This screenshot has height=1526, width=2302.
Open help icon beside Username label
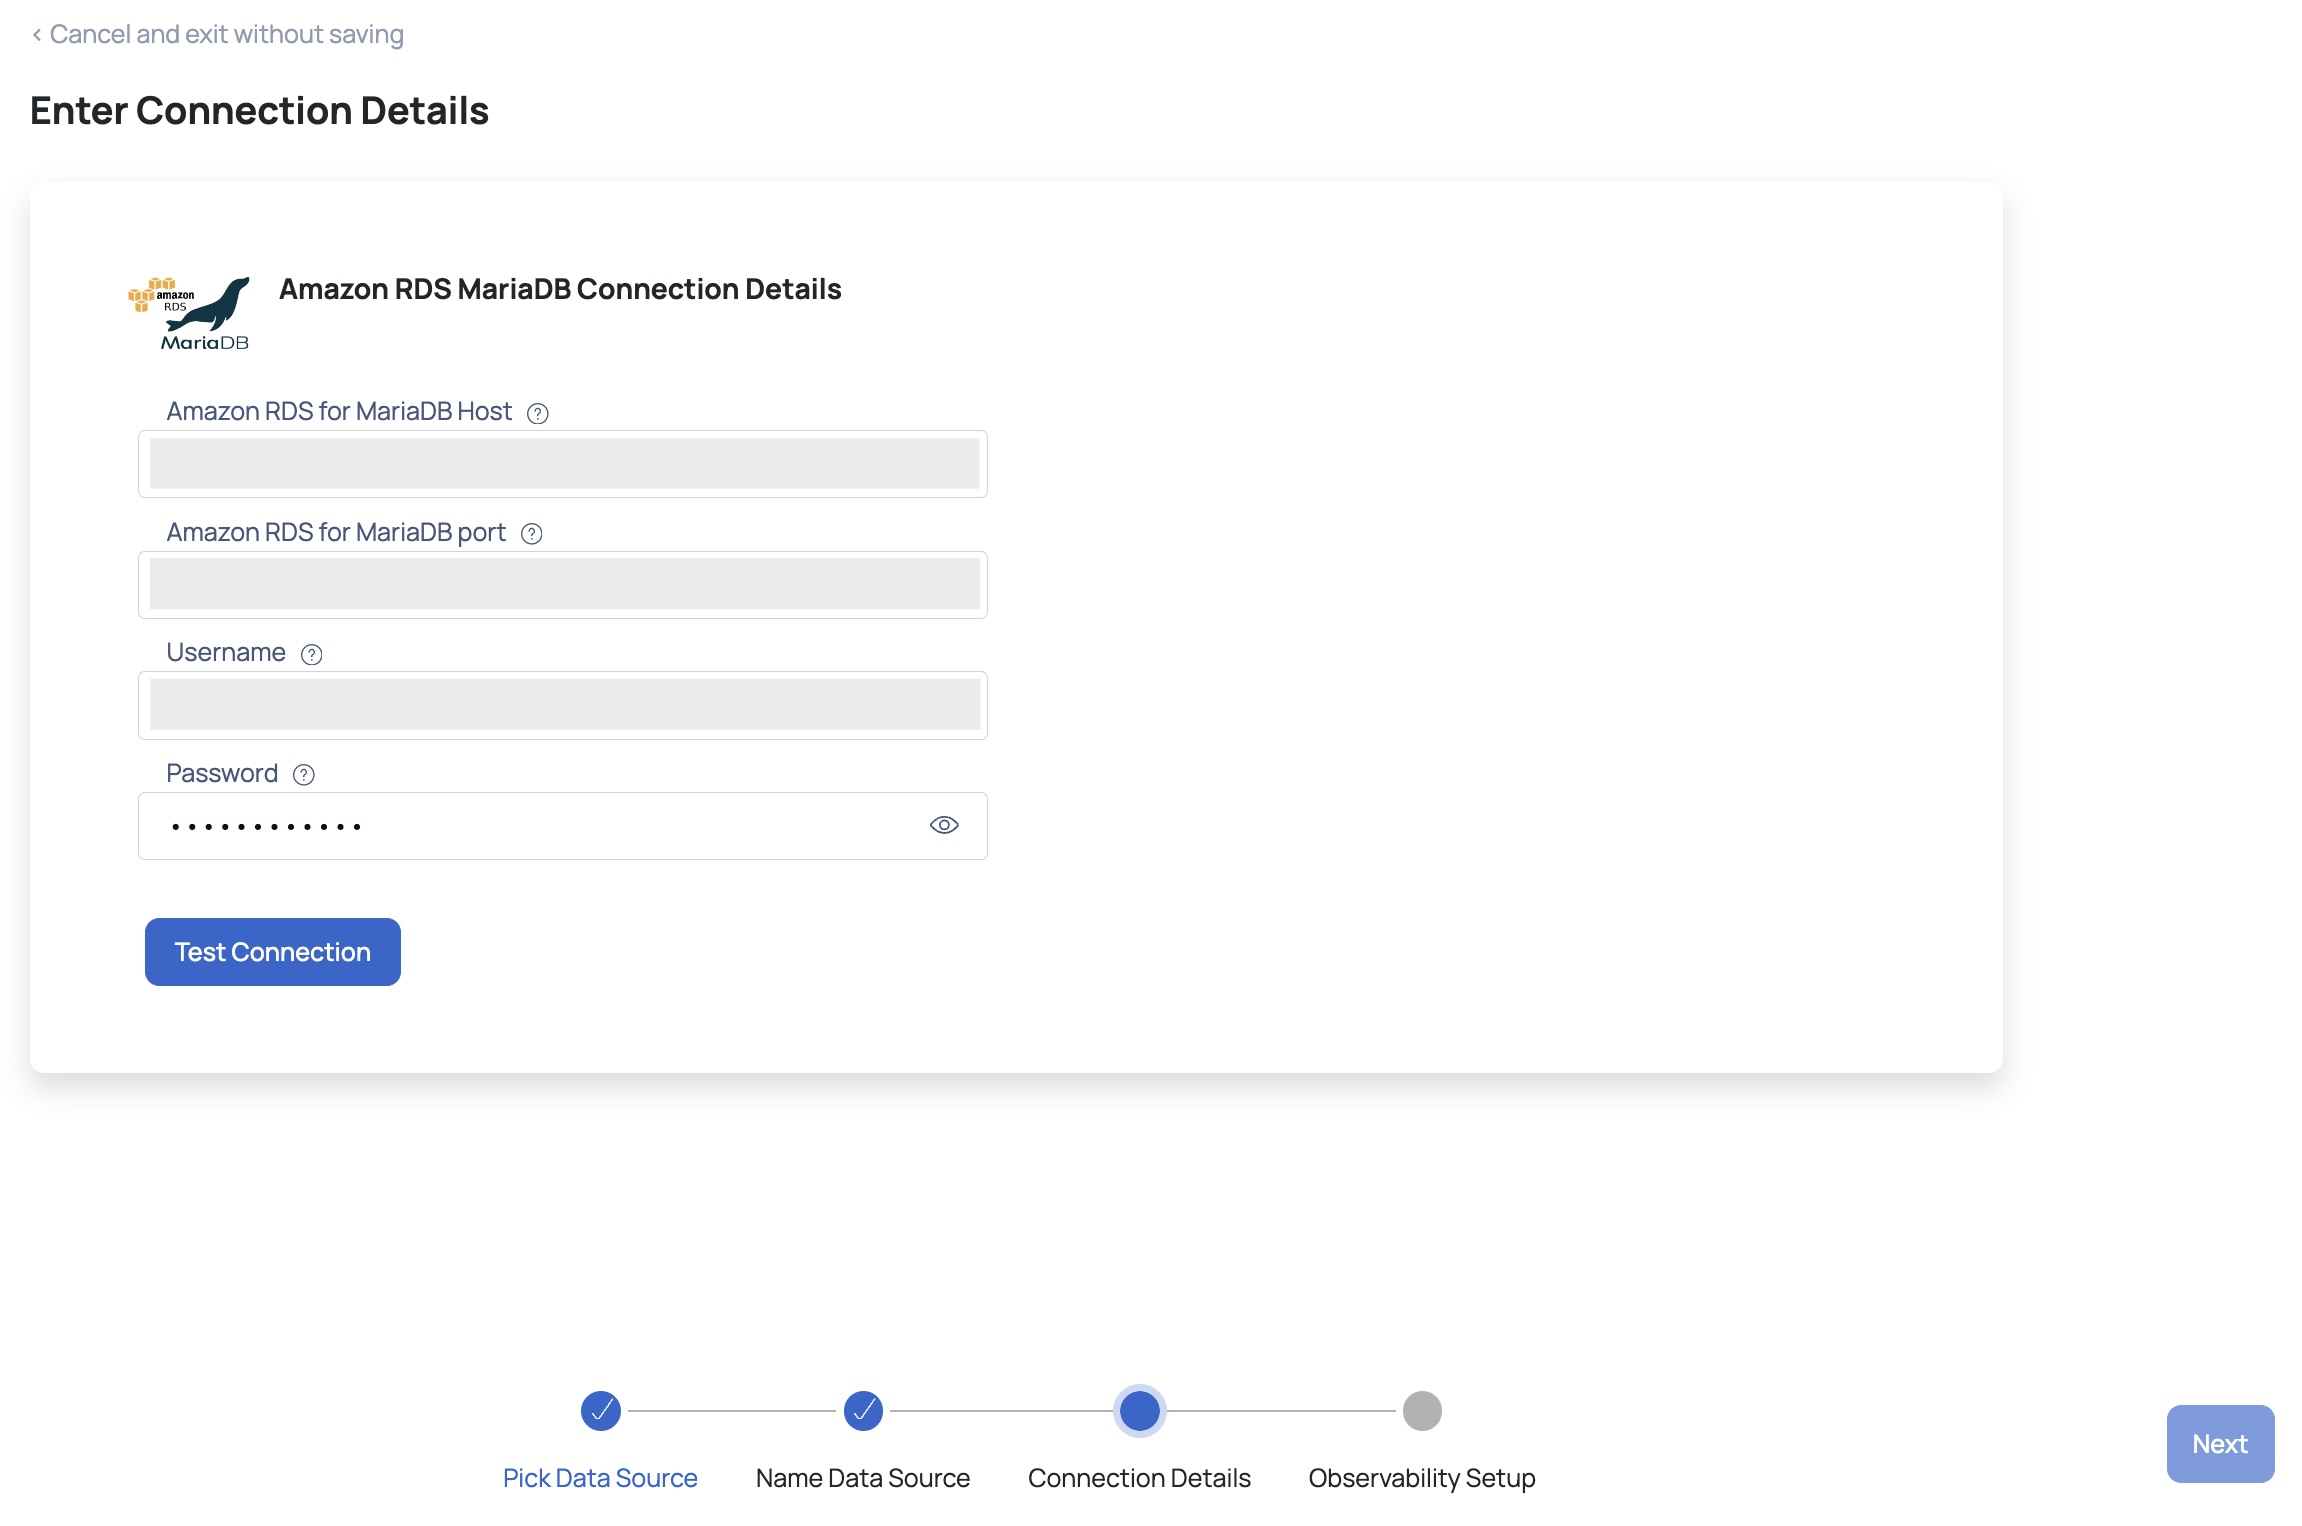click(x=312, y=654)
